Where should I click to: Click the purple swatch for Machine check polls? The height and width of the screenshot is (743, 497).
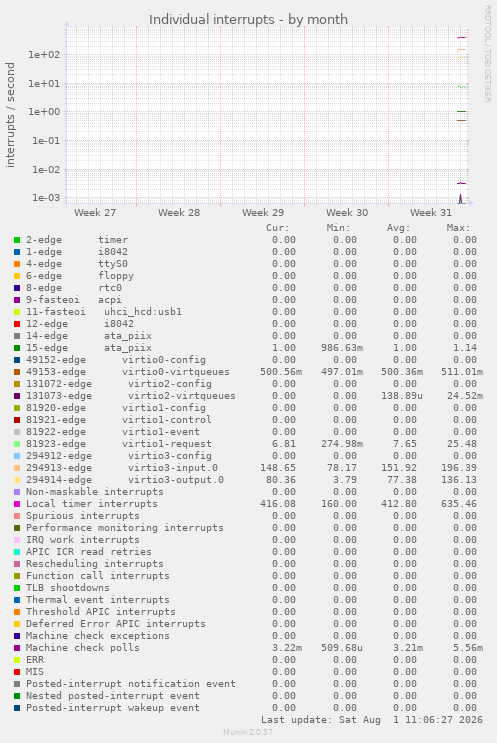[x=17, y=648]
